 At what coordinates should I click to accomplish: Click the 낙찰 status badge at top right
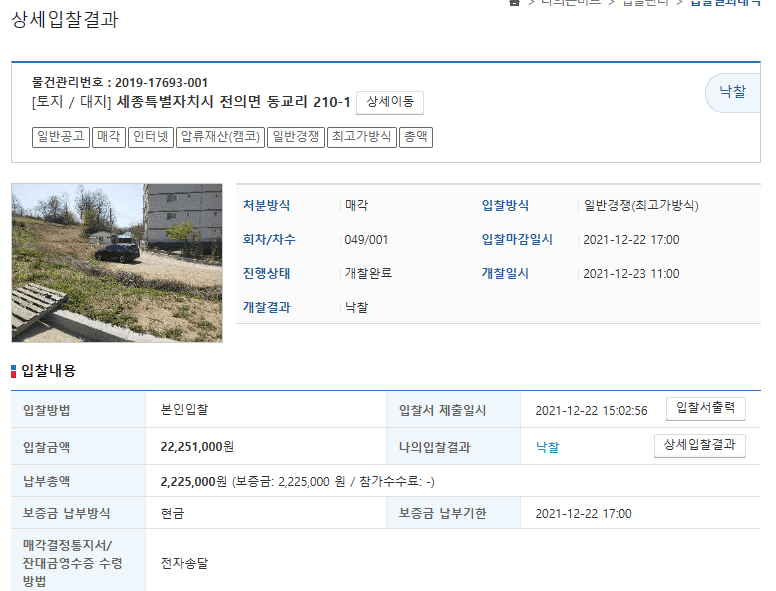tap(733, 92)
